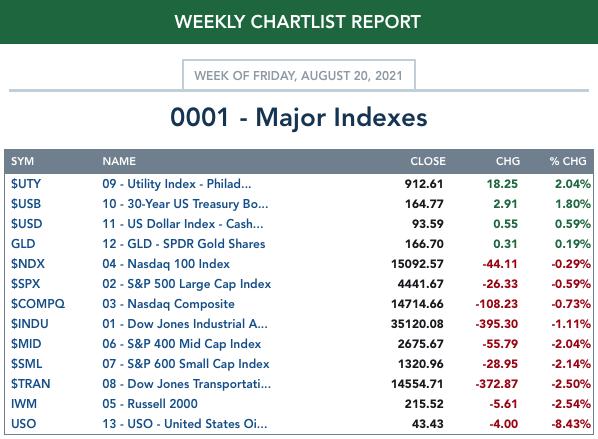Viewport: 598px width, 439px height.
Task: Click the 0001 - Major Indexes heading
Action: 299,117
